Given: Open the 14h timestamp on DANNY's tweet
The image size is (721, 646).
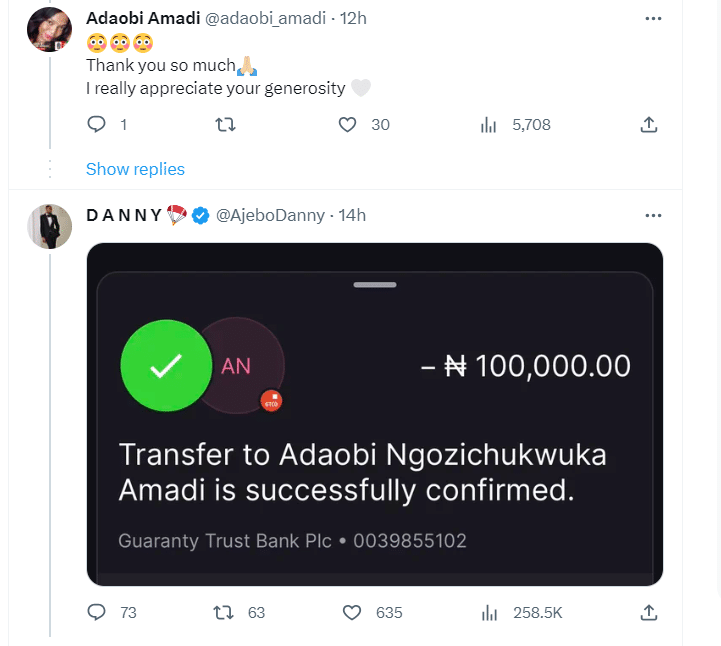Looking at the screenshot, I should click(352, 215).
